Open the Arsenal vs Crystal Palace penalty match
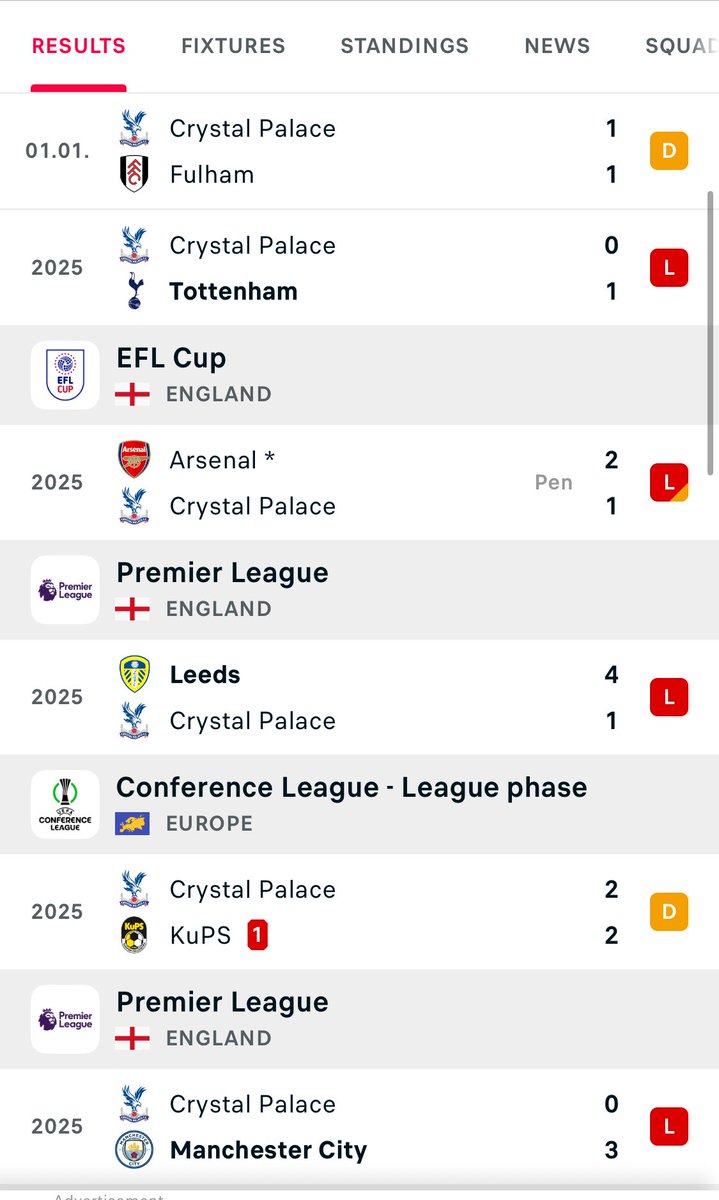719x1200 pixels. pyautogui.click(x=359, y=483)
